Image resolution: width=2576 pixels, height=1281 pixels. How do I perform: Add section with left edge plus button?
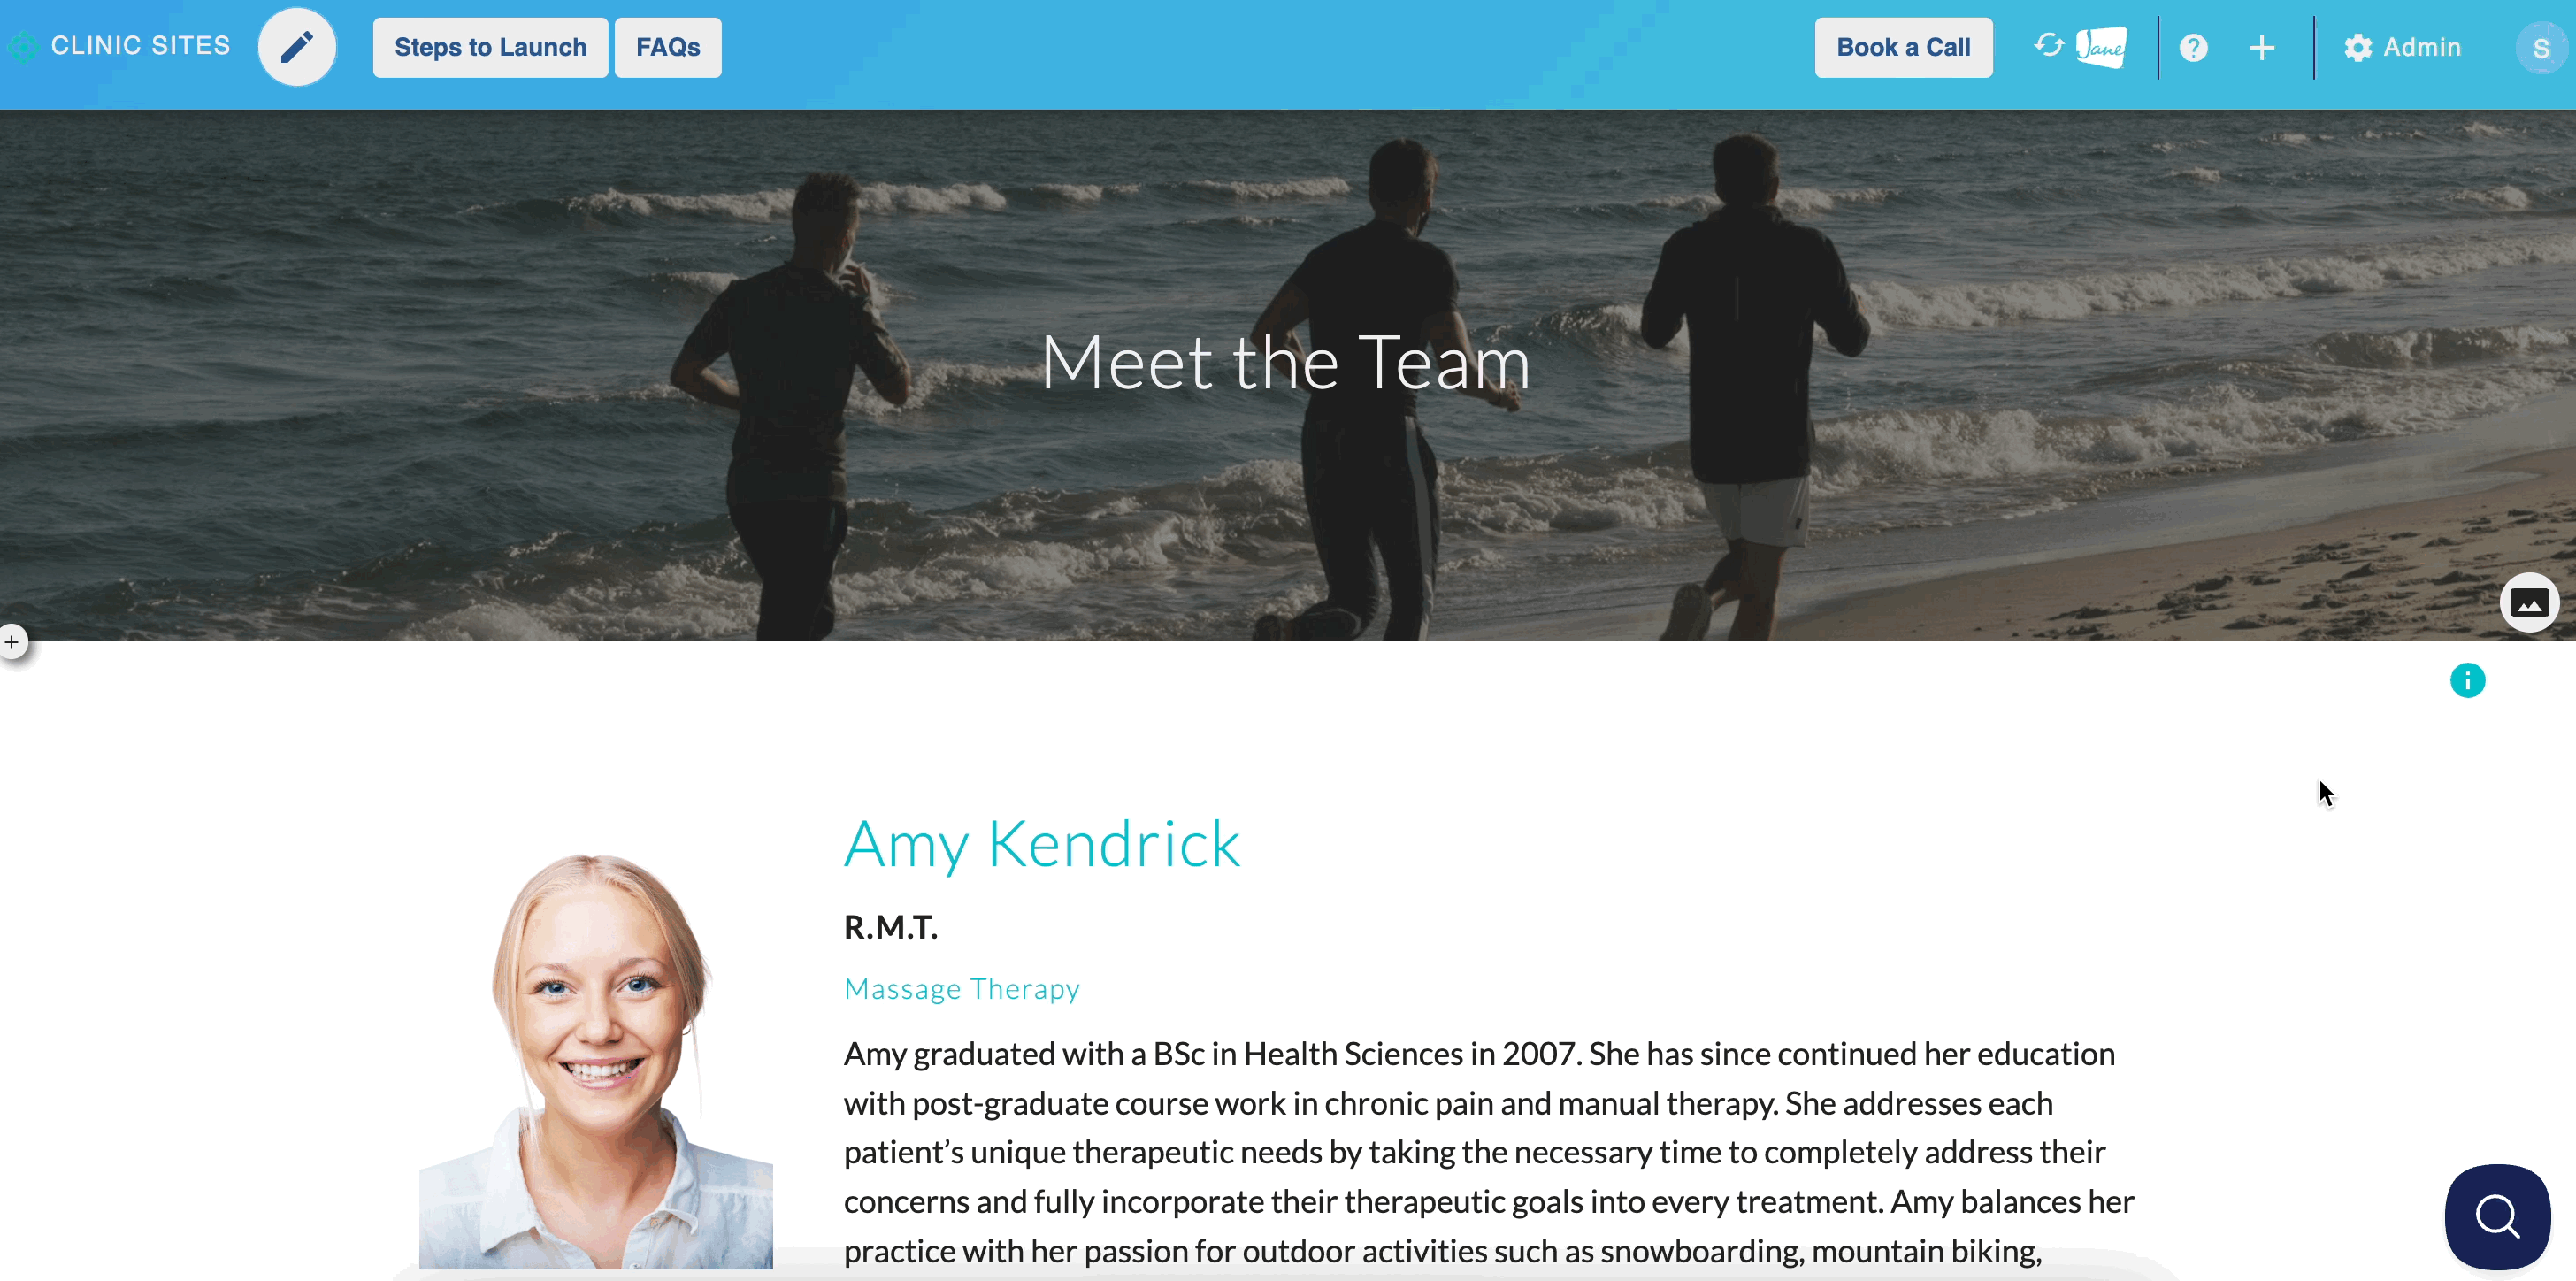12,642
